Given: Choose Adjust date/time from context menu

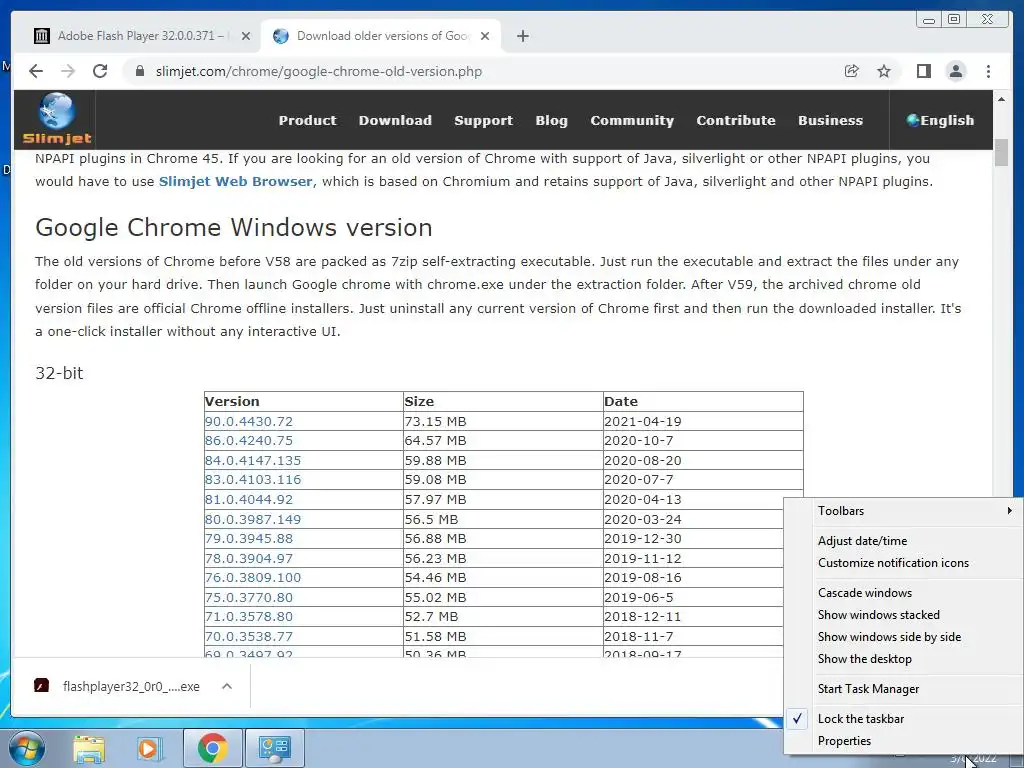Looking at the screenshot, I should point(903,541).
